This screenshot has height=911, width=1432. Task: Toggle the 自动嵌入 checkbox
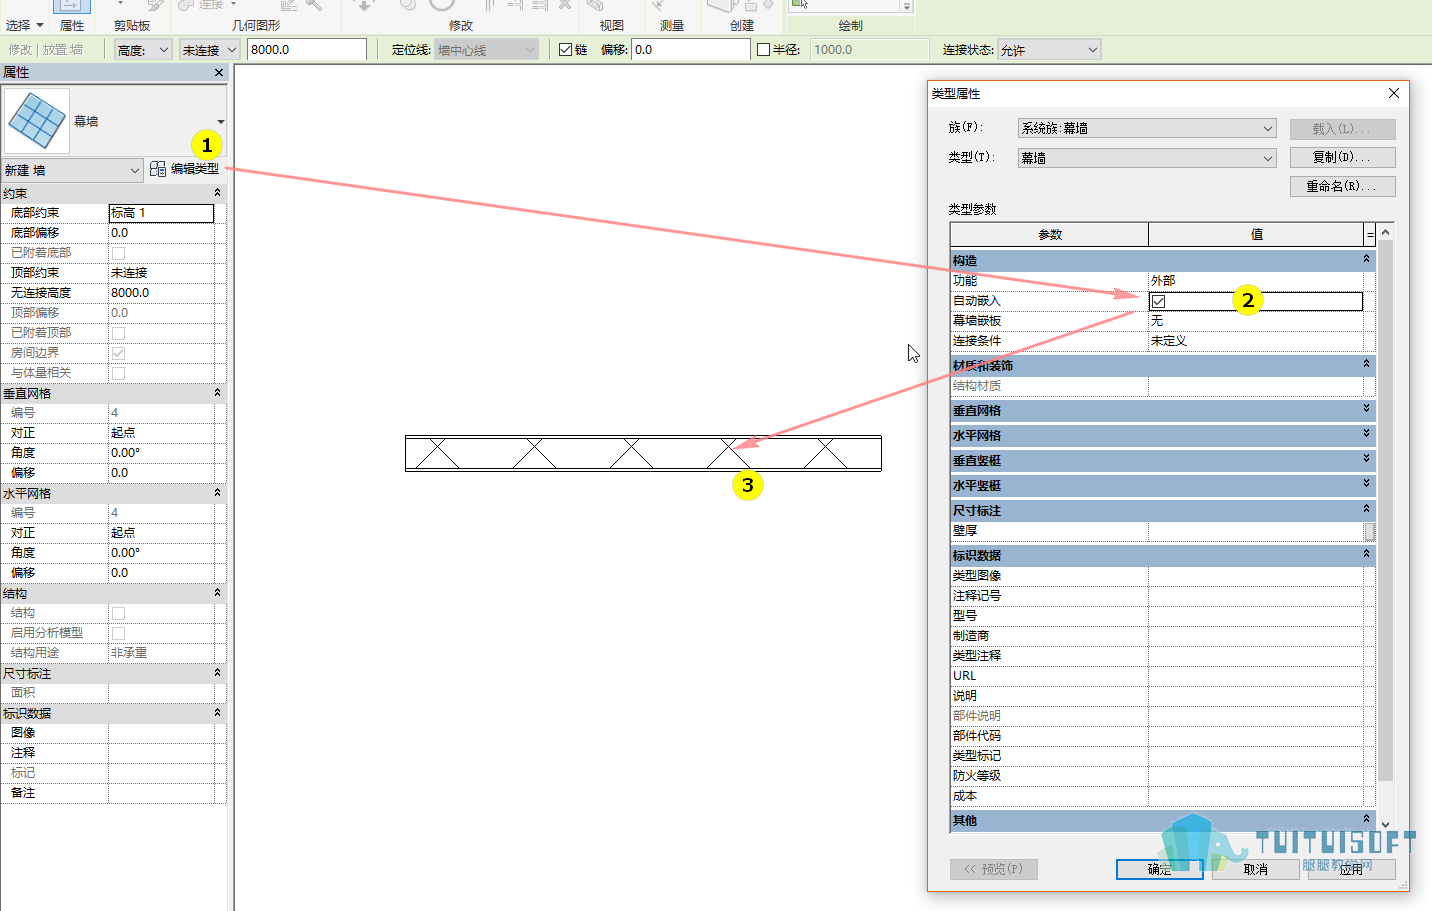[1158, 301]
